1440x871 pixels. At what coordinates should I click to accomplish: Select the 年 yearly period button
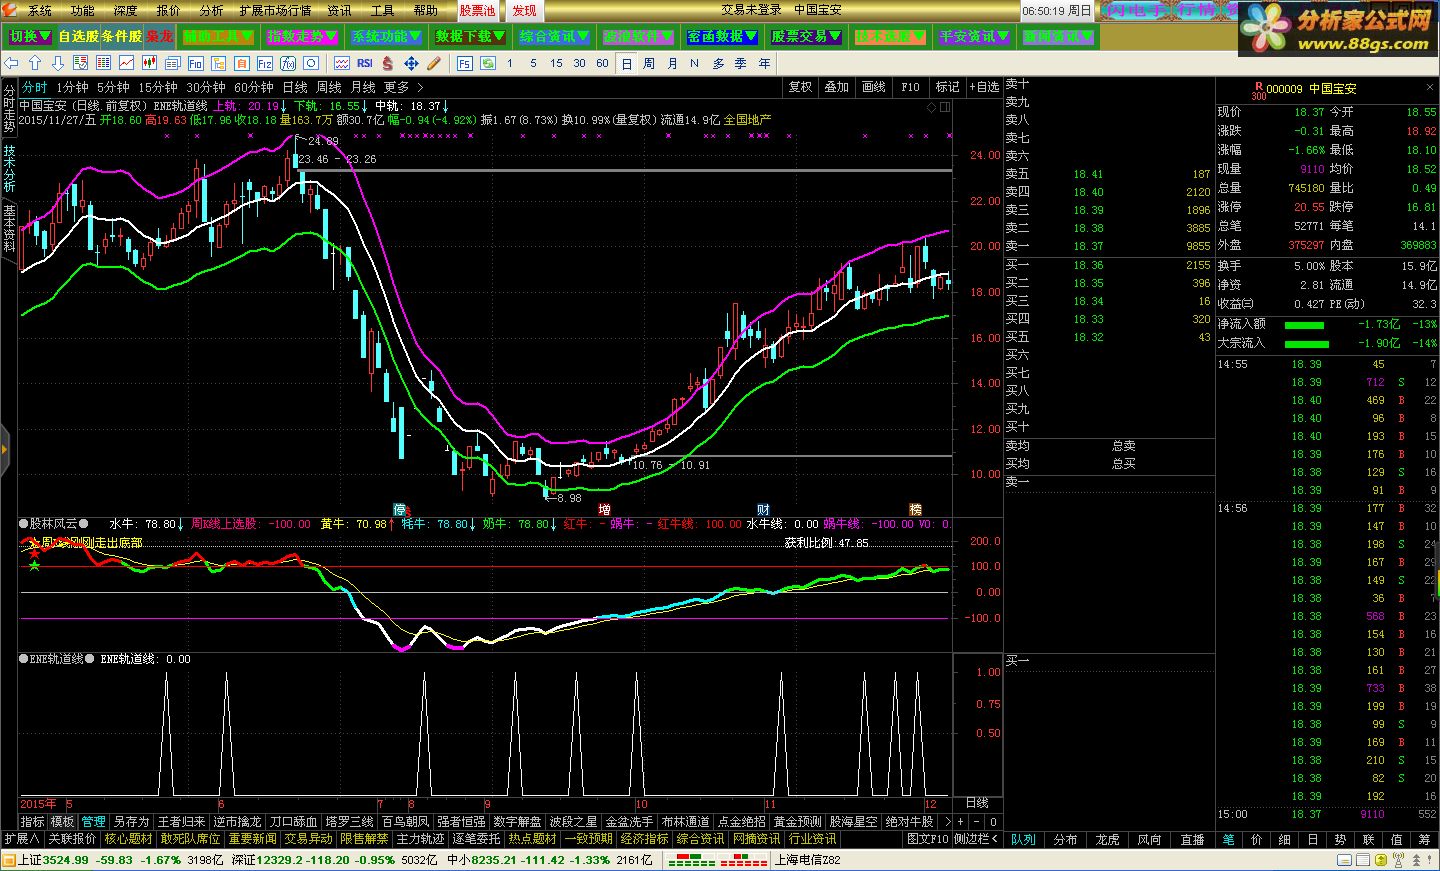pos(764,63)
